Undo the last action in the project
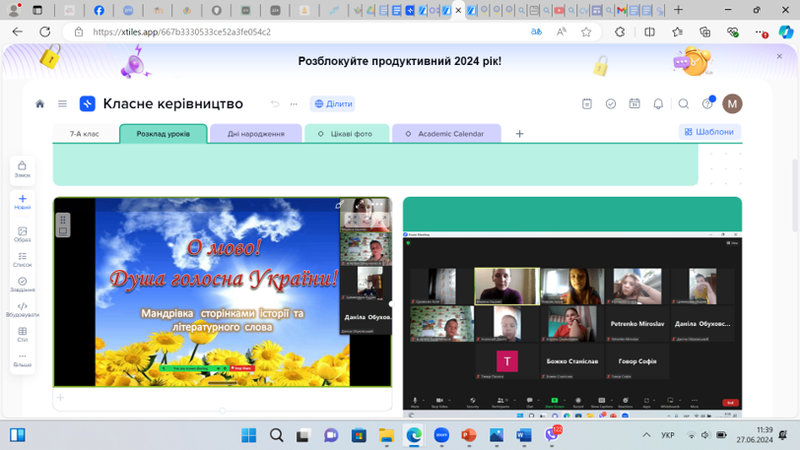 tap(275, 104)
